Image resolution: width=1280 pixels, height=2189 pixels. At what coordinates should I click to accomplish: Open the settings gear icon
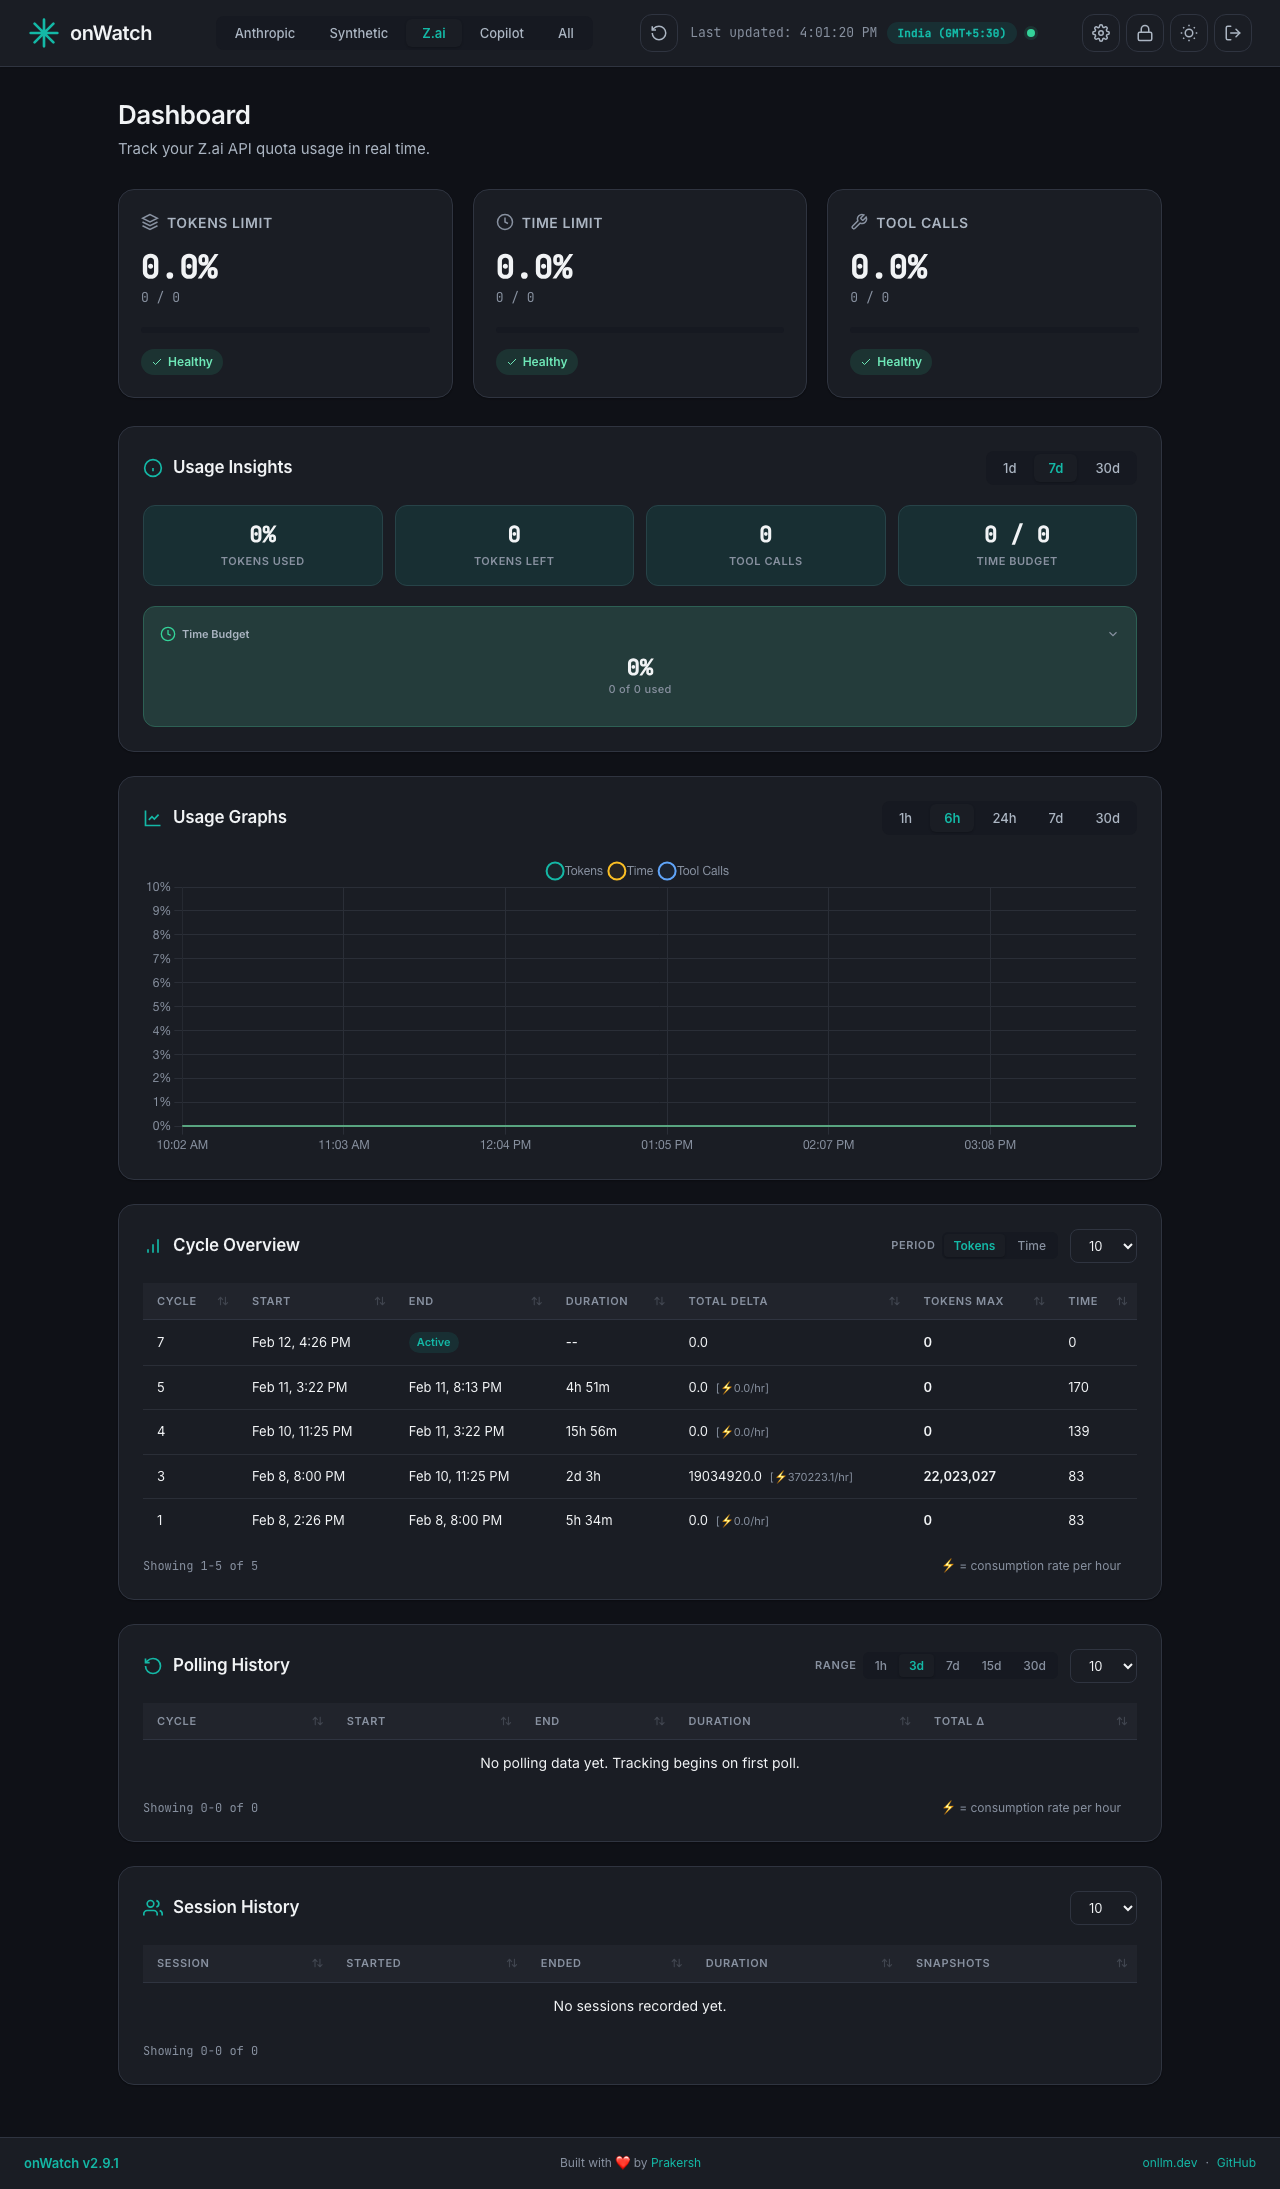pos(1101,33)
